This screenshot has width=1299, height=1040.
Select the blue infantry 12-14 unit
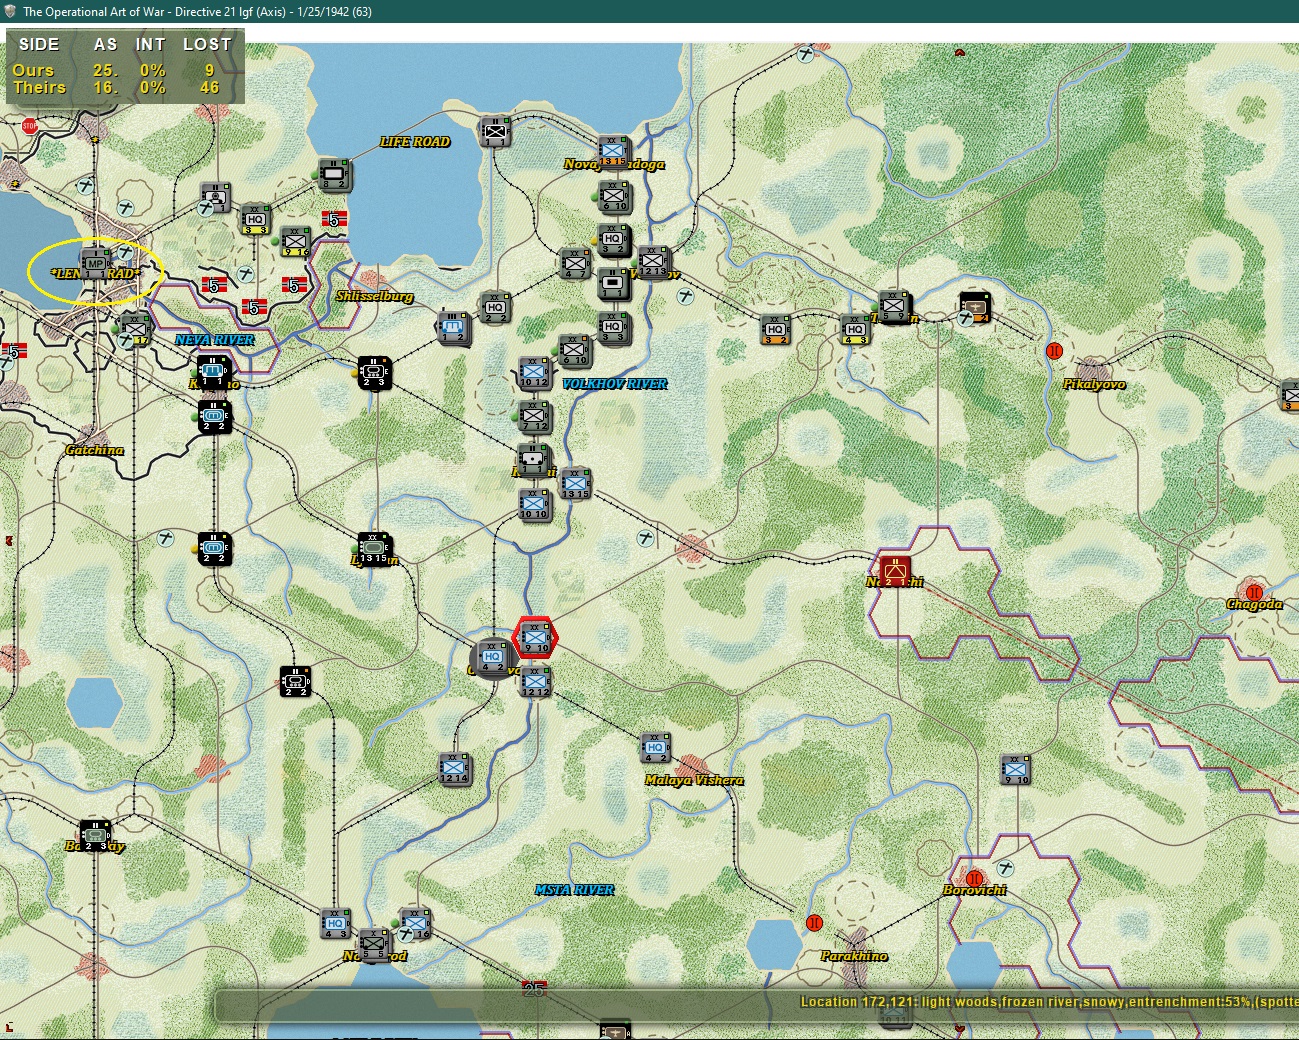pos(454,768)
